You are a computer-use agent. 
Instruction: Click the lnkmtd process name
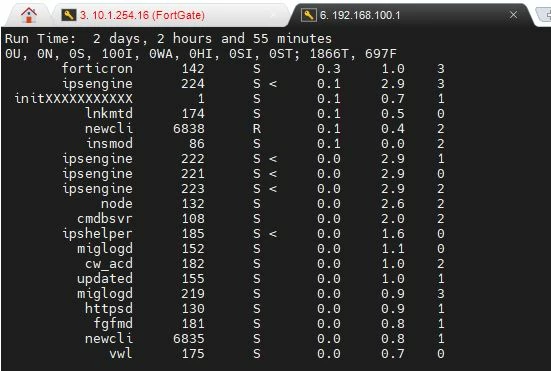pos(109,113)
